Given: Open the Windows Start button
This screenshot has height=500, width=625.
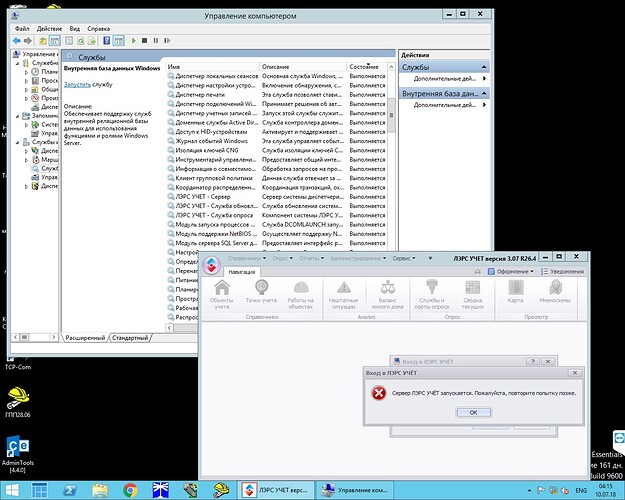Looking at the screenshot, I should point(12,490).
